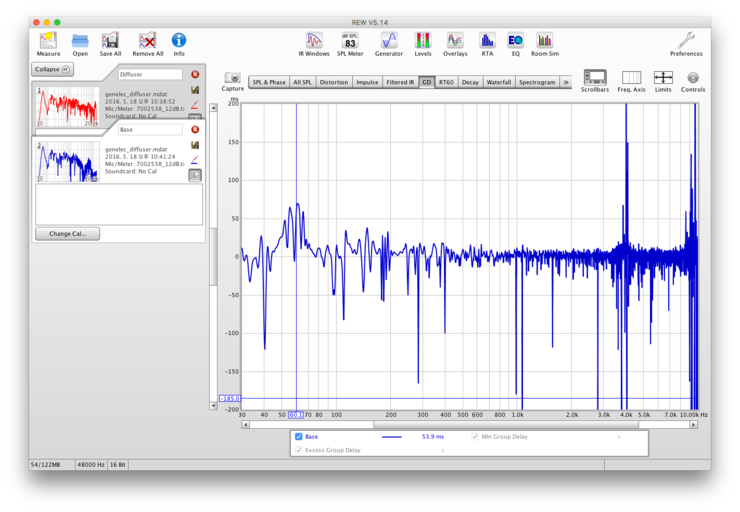Image resolution: width=740 pixels, height=512 pixels.
Task: Toggle the Freq. Axis mode
Action: (631, 79)
